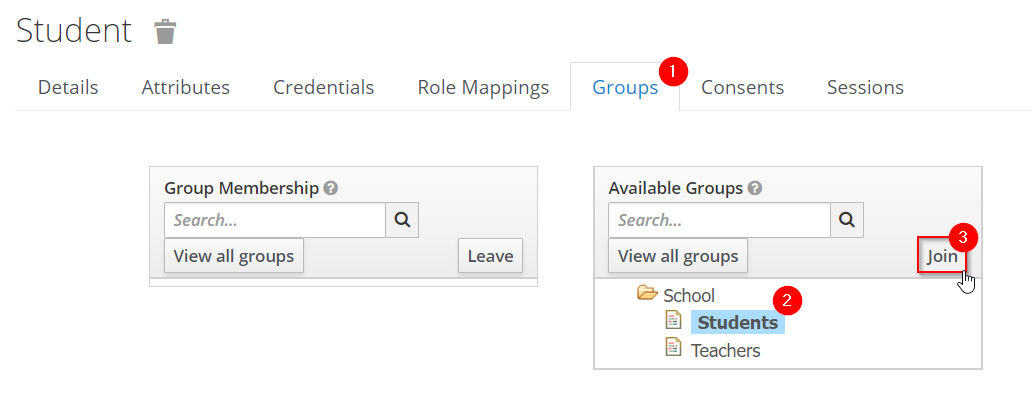The height and width of the screenshot is (418, 1032).
Task: Click the magnifier icon in Available Groups search
Action: 846,220
